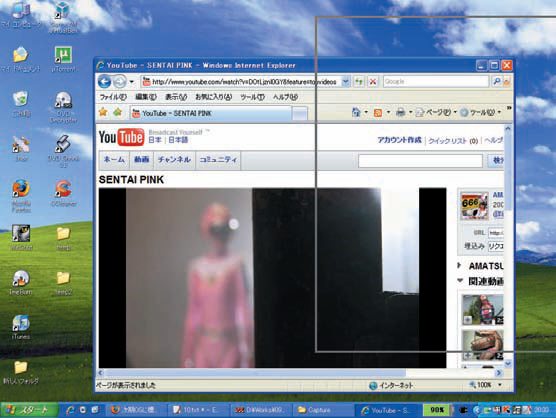The image size is (556, 418).
Task: Open the コミュニティ tab on YouTube
Action: coord(218,160)
